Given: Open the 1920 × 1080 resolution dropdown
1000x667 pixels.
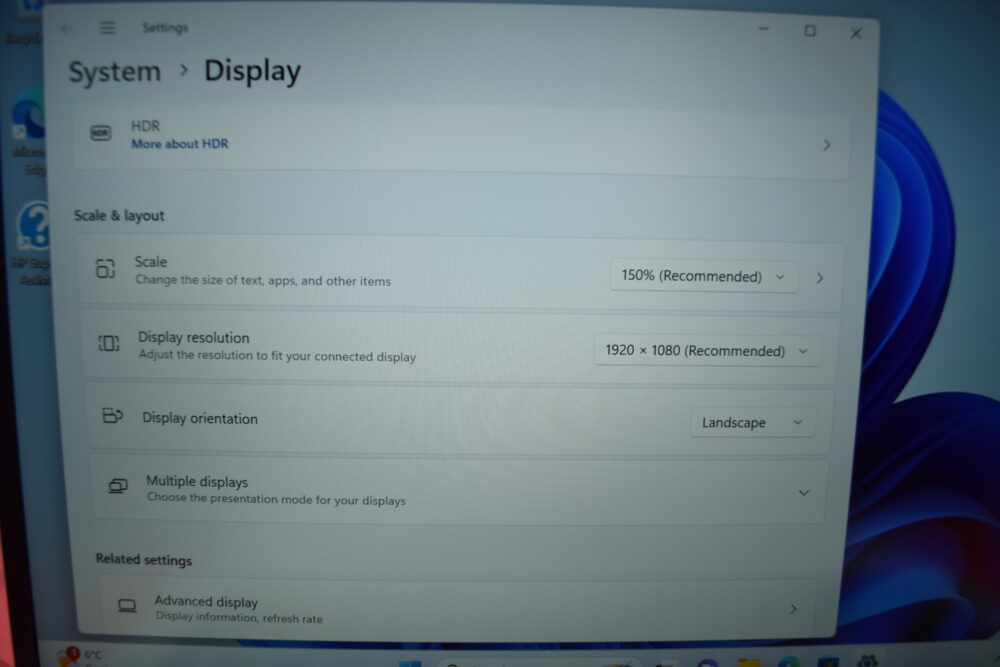Looking at the screenshot, I should (706, 351).
